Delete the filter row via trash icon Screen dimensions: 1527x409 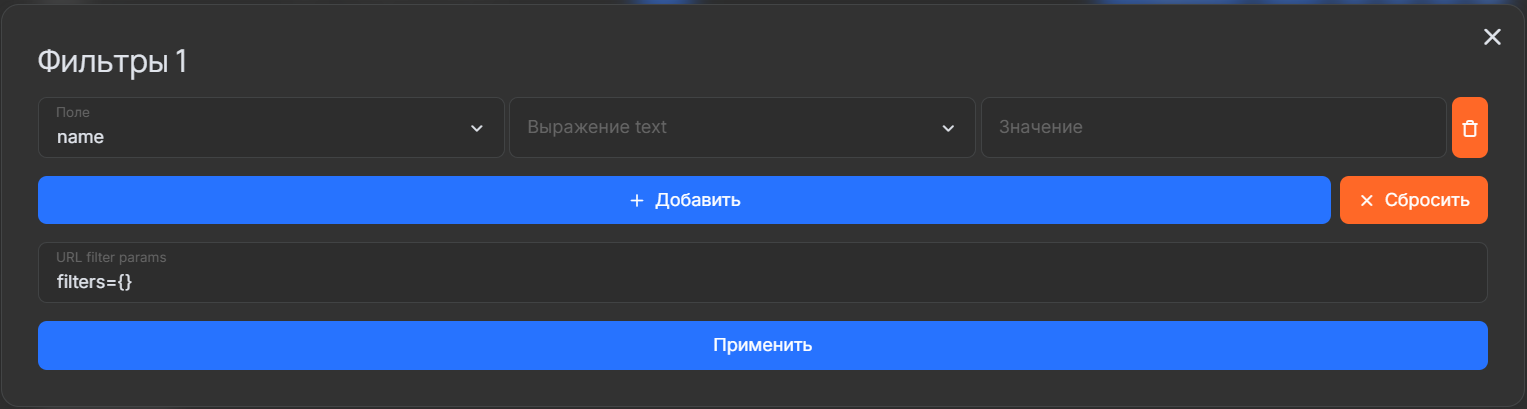(1469, 128)
